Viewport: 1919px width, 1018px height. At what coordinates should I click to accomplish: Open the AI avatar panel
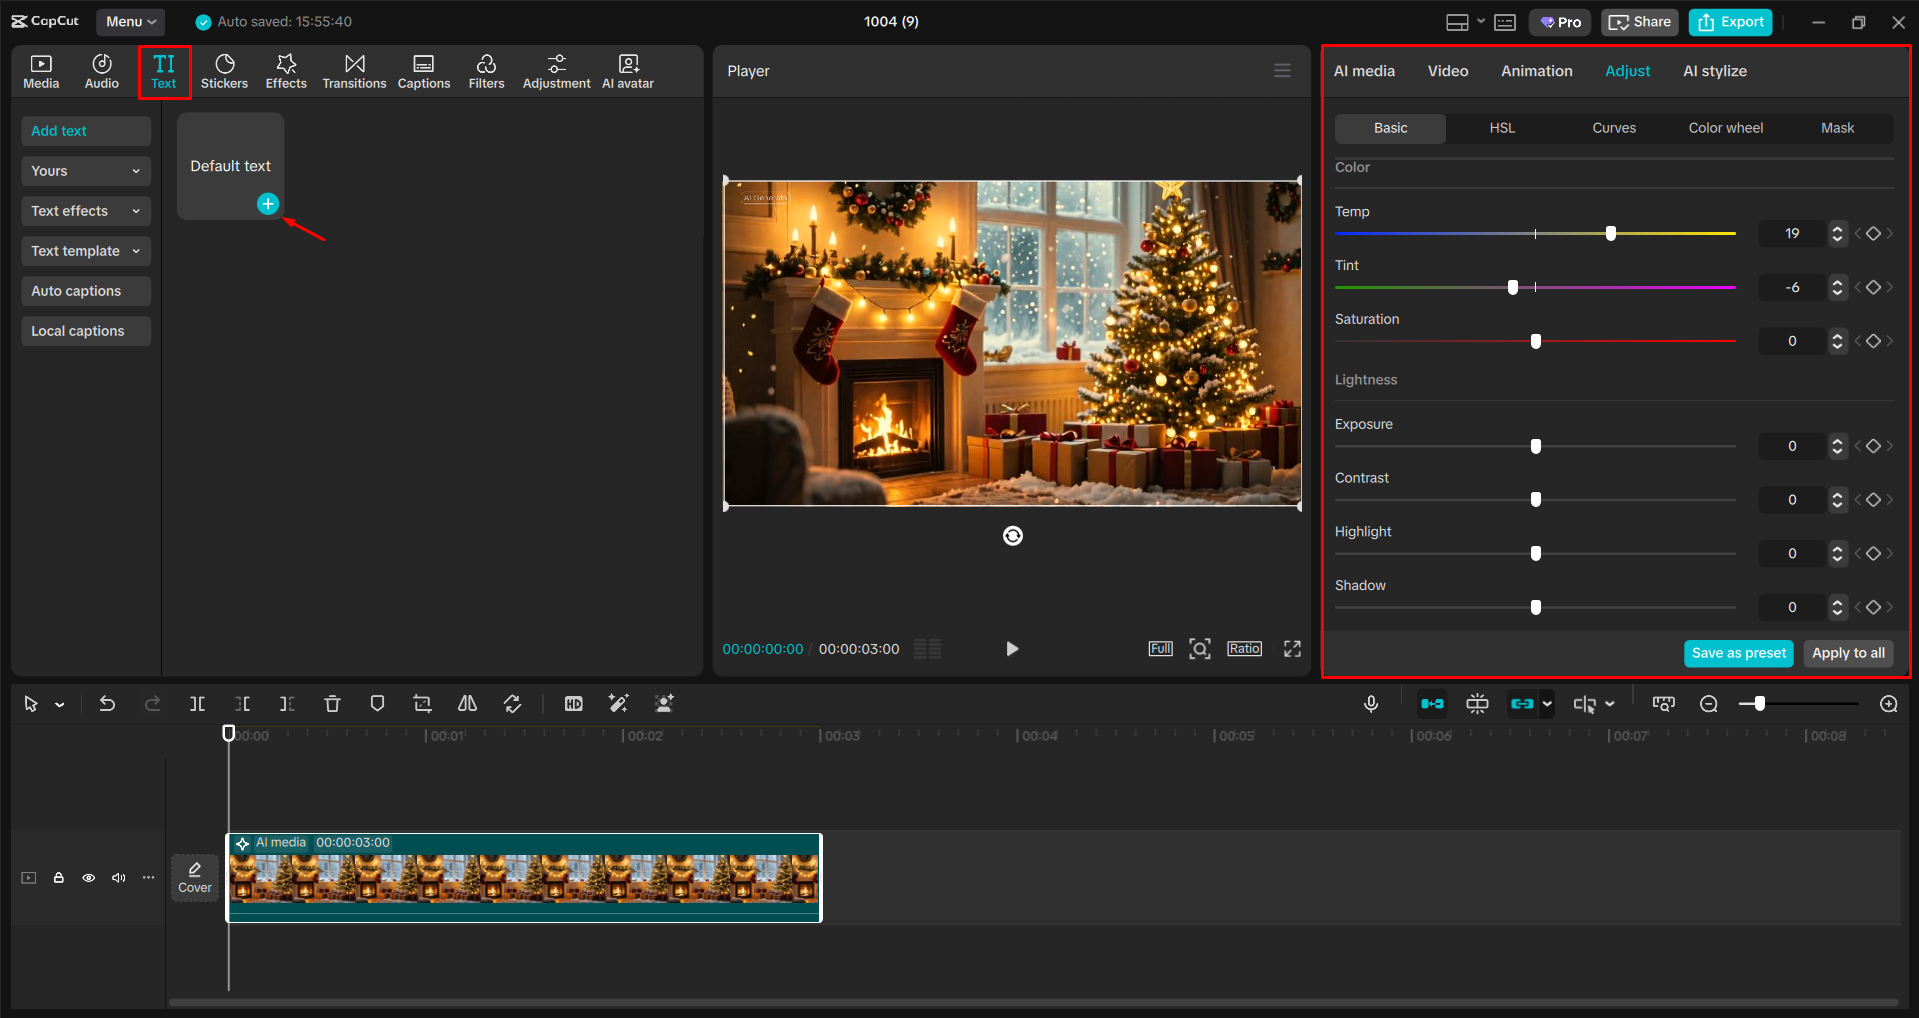click(x=627, y=70)
